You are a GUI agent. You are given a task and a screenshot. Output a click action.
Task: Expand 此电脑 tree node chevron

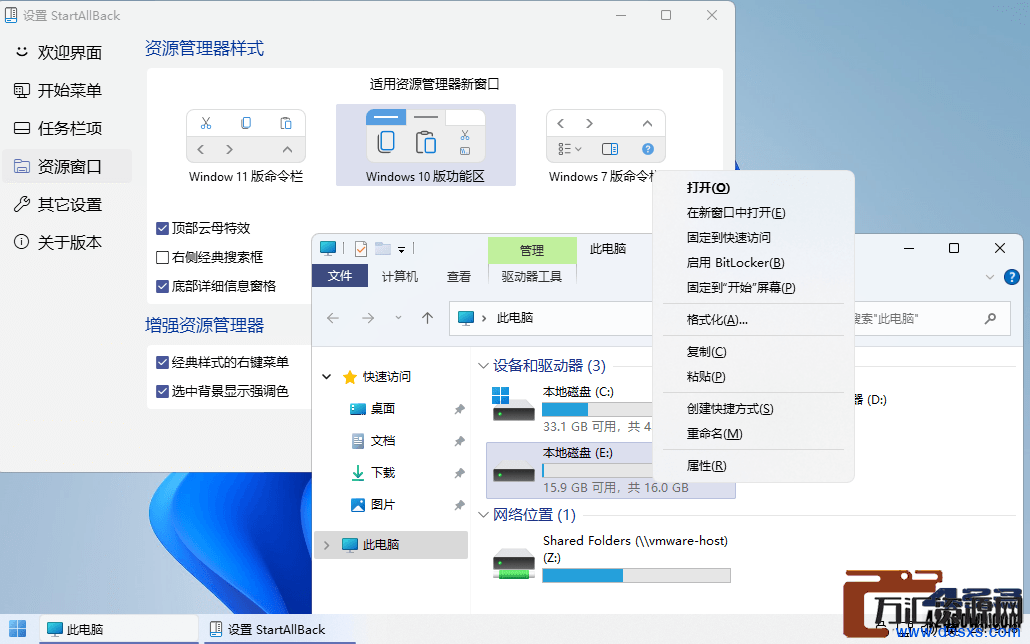click(326, 545)
